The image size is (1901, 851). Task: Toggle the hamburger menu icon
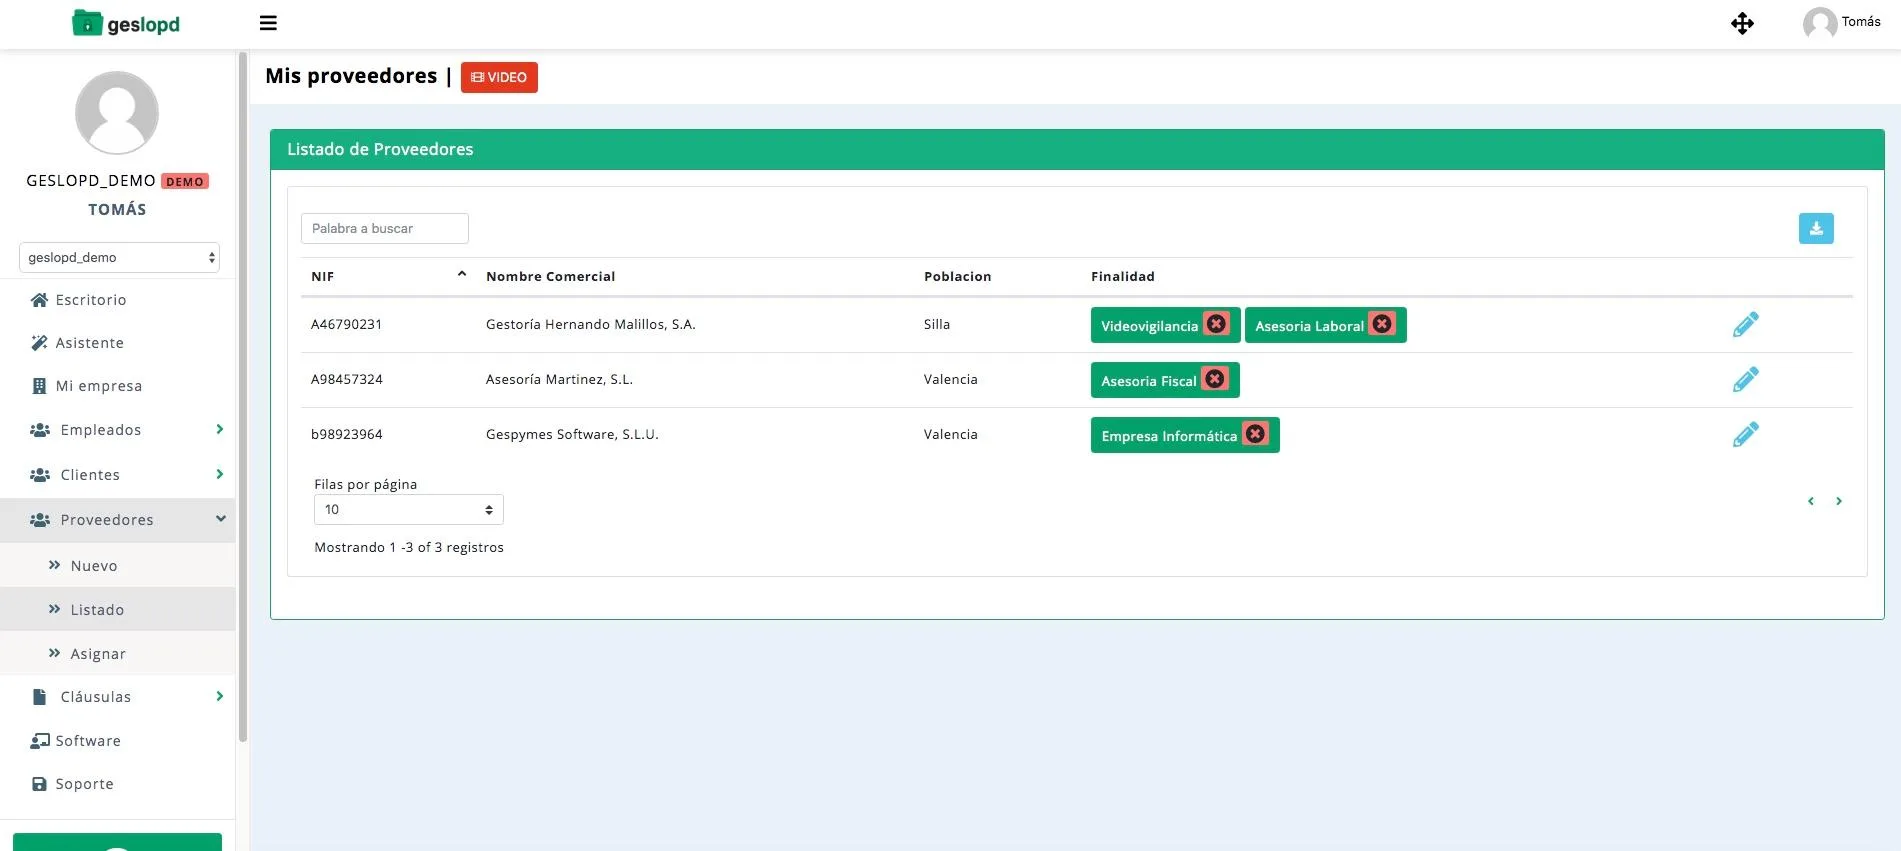tap(268, 23)
